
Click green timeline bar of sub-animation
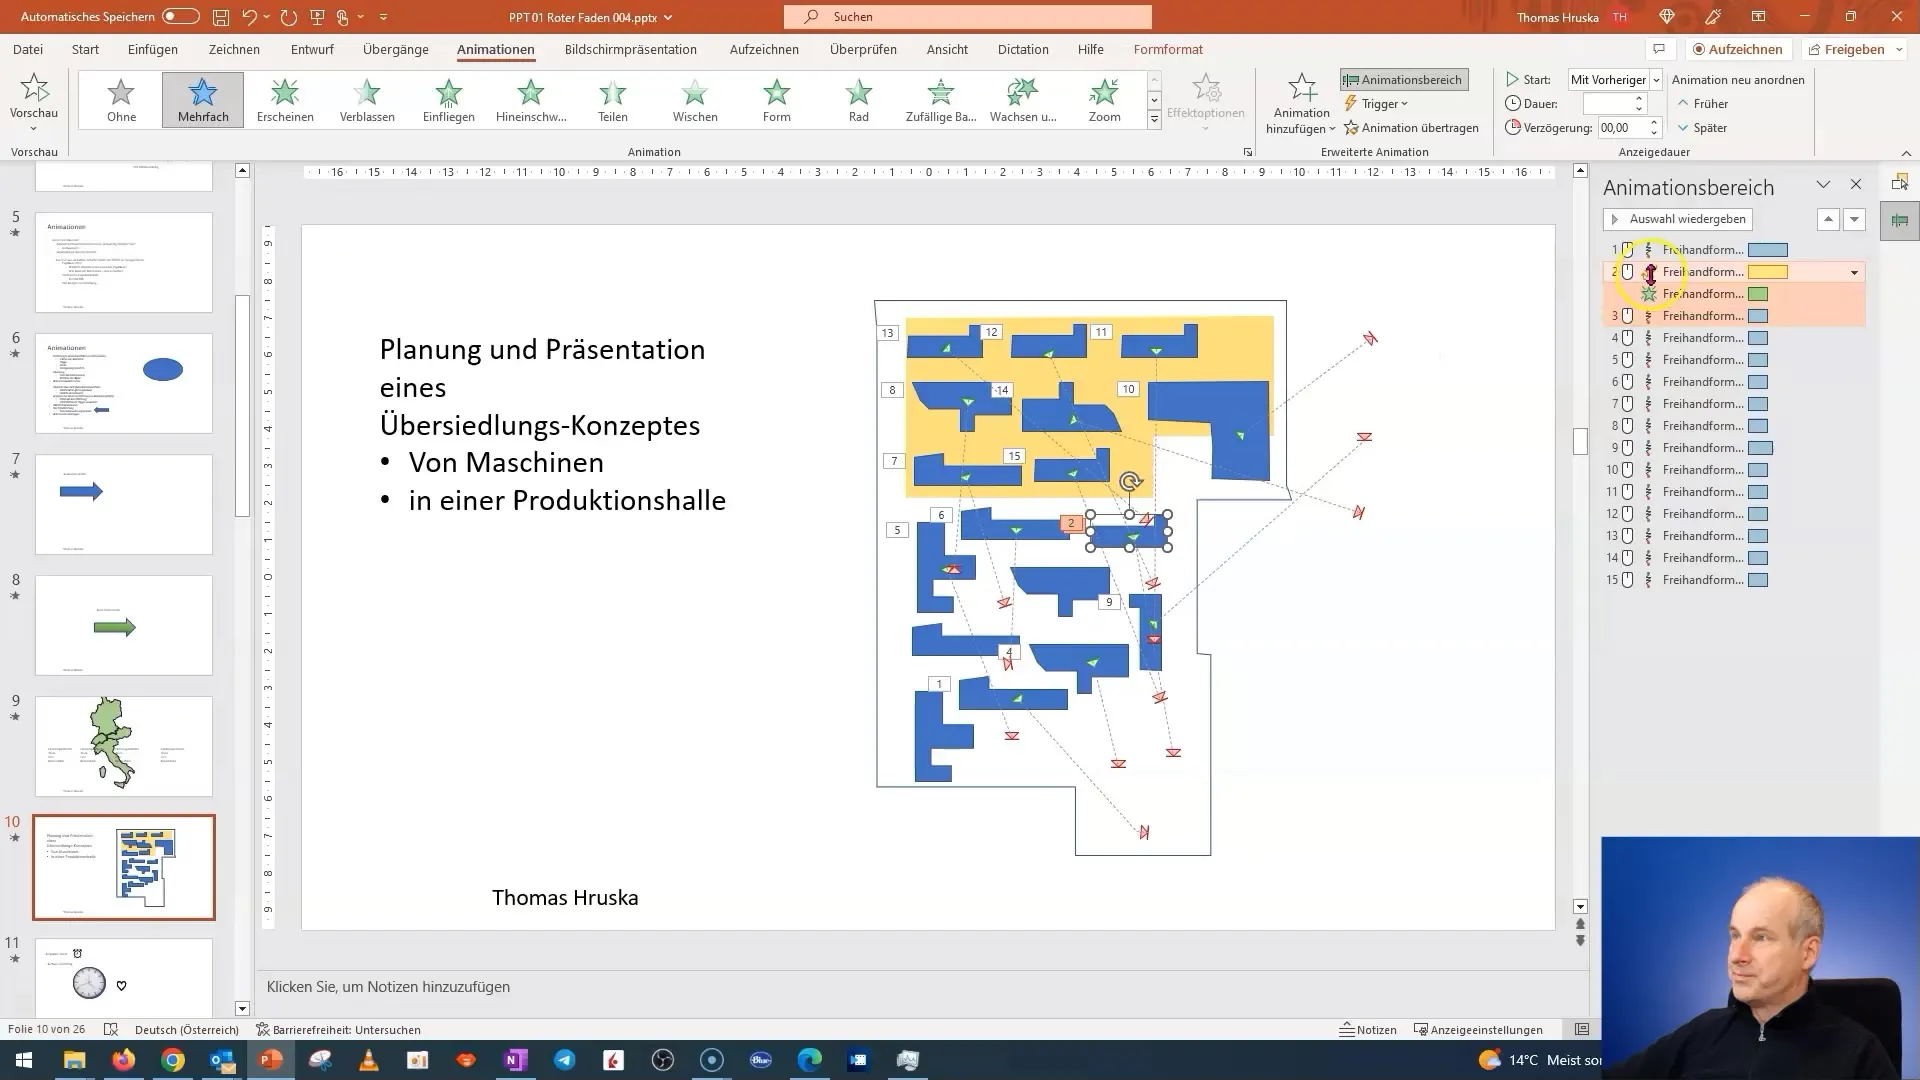click(1758, 294)
